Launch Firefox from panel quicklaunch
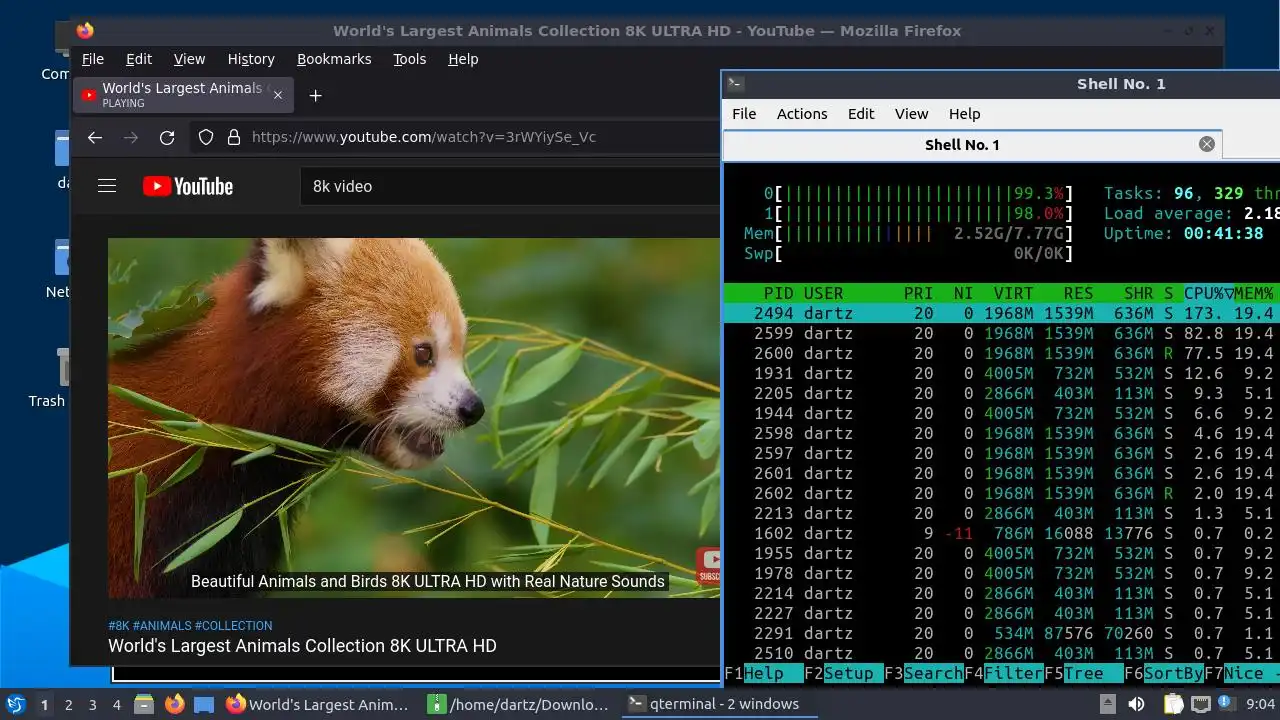 (175, 704)
